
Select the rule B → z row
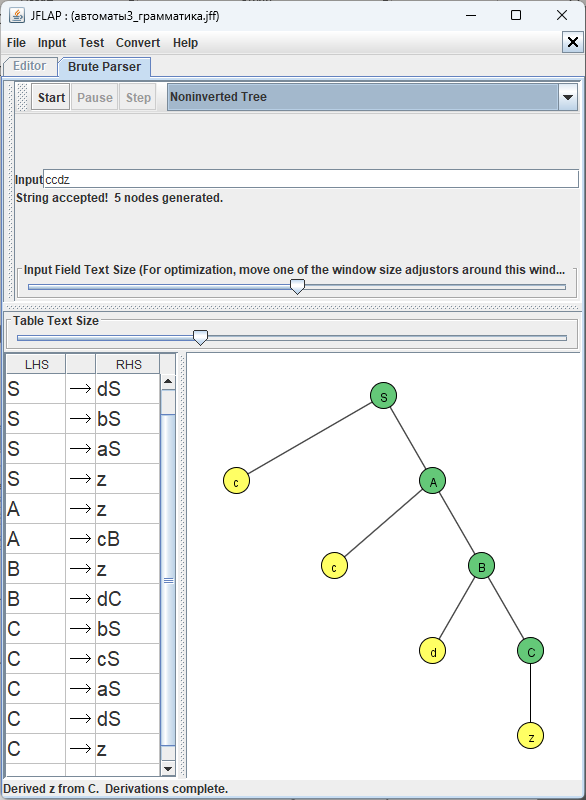(x=83, y=569)
